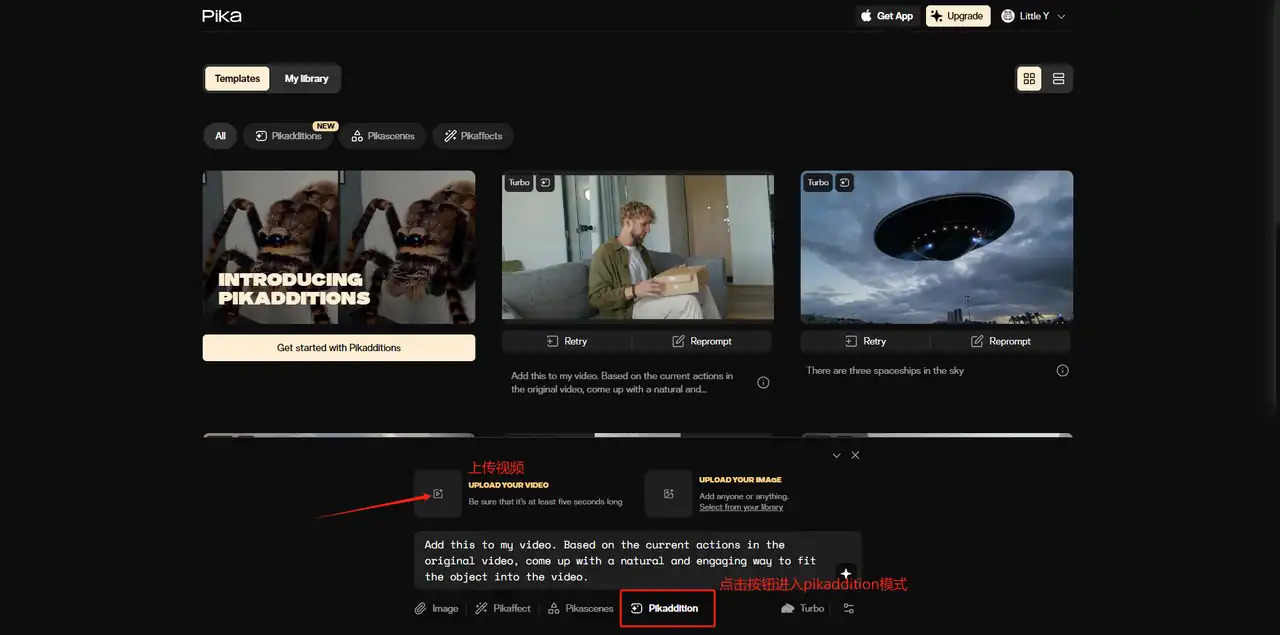Click the text "There are three spaceships in the sky"
1280x635 pixels.
tap(885, 370)
